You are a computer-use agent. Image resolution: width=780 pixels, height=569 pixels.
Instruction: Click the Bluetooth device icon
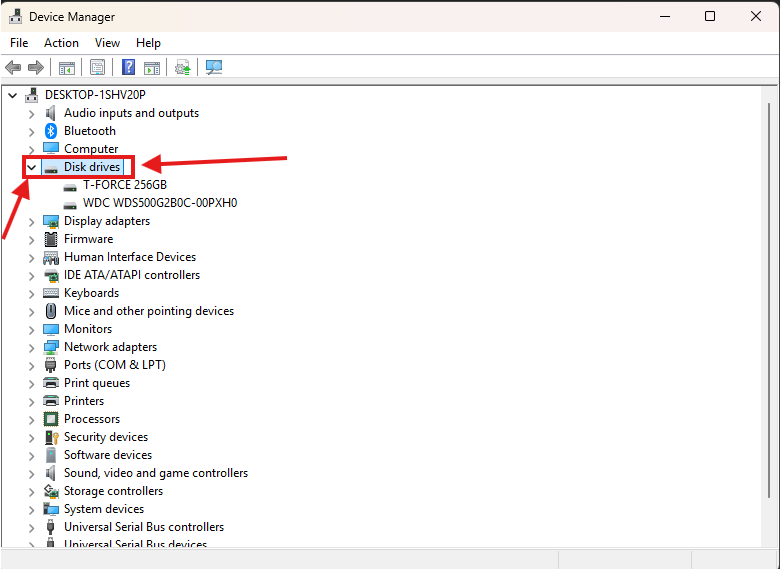point(51,131)
